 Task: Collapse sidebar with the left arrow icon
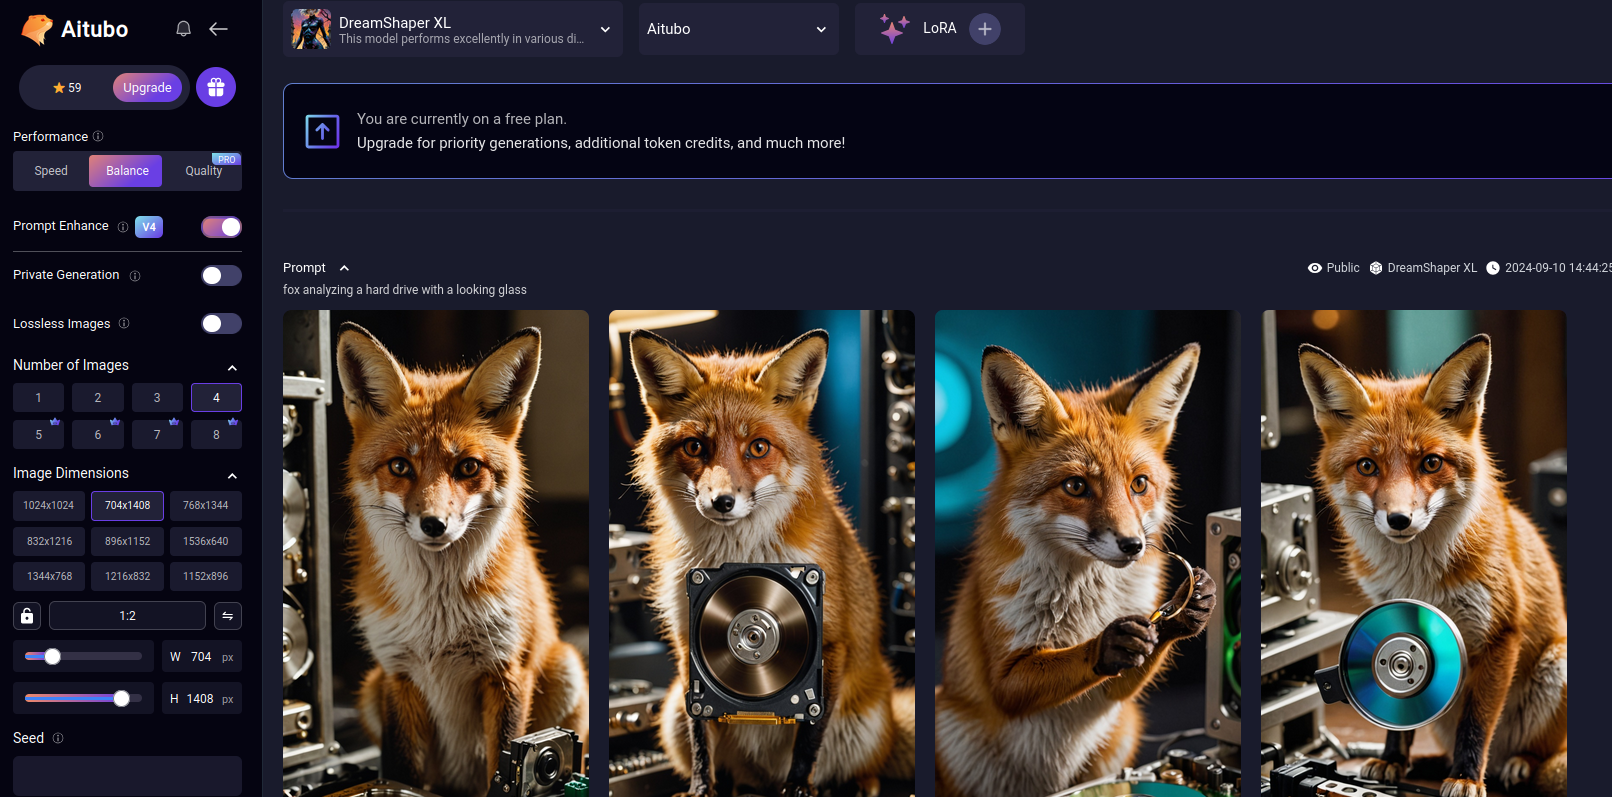tap(218, 29)
